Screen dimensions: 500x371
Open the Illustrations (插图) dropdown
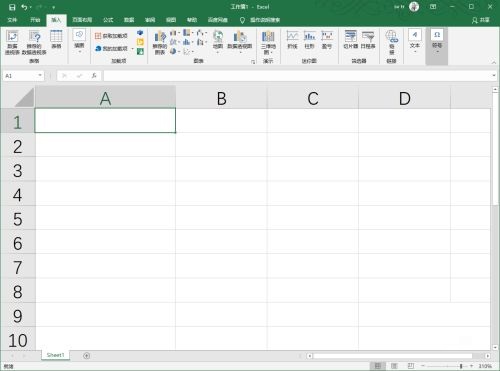79,41
